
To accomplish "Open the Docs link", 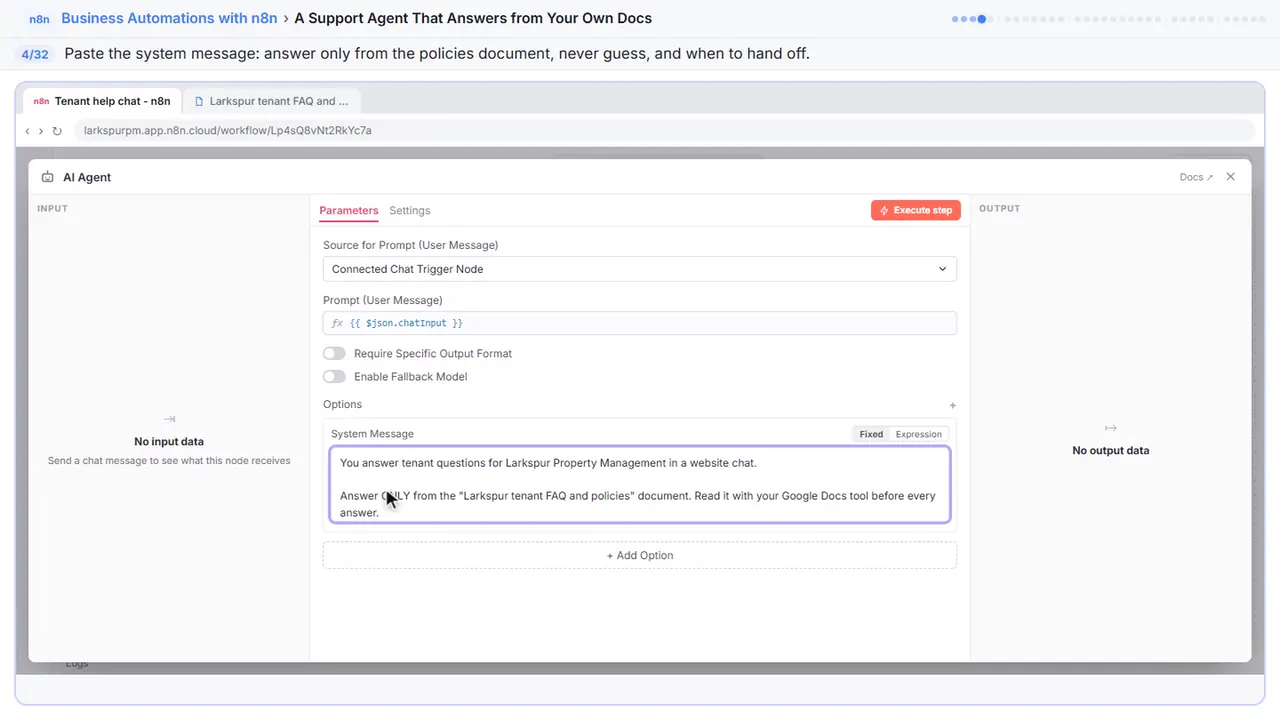I will [x=1196, y=177].
